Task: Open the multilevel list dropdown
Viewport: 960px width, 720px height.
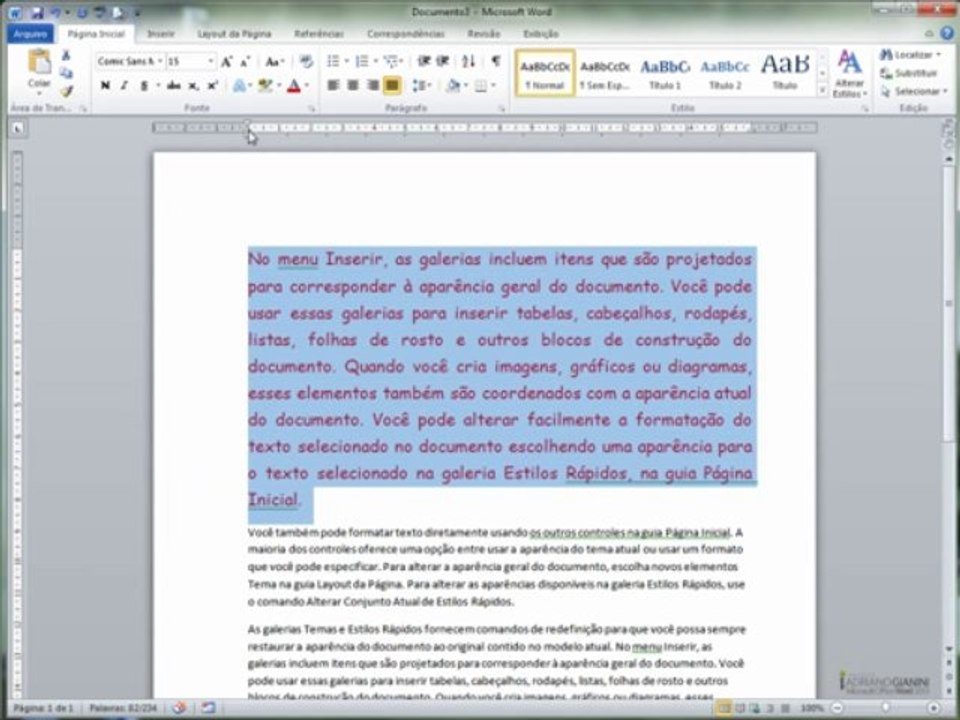Action: pyautogui.click(x=400, y=61)
